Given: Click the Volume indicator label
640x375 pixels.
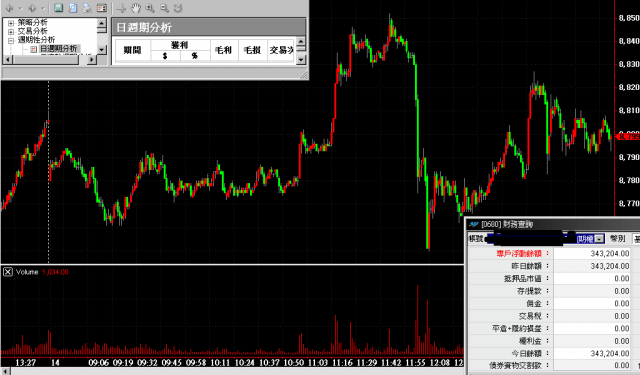Looking at the screenshot, I should point(27,272).
